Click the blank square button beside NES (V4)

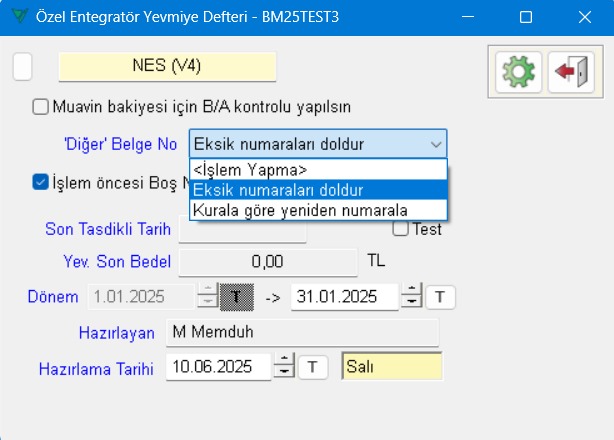pos(22,67)
